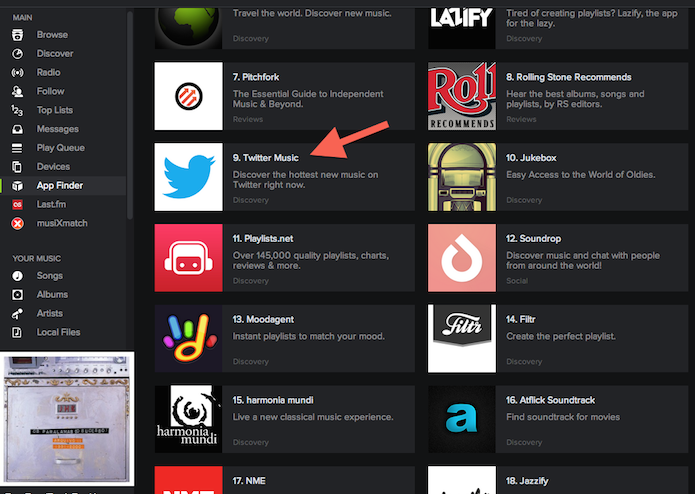Click the Albums disc icon
Viewport: 695px width, 494px height.
click(x=17, y=295)
